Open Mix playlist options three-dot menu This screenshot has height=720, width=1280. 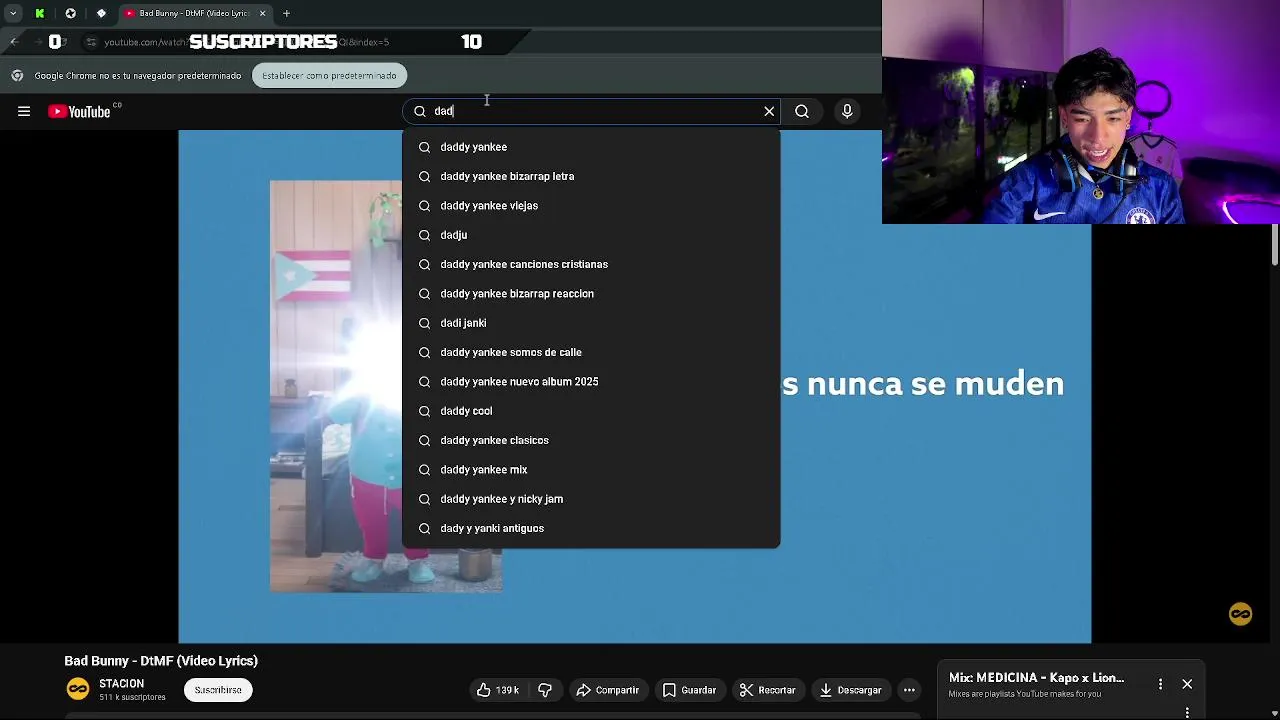(x=1160, y=684)
